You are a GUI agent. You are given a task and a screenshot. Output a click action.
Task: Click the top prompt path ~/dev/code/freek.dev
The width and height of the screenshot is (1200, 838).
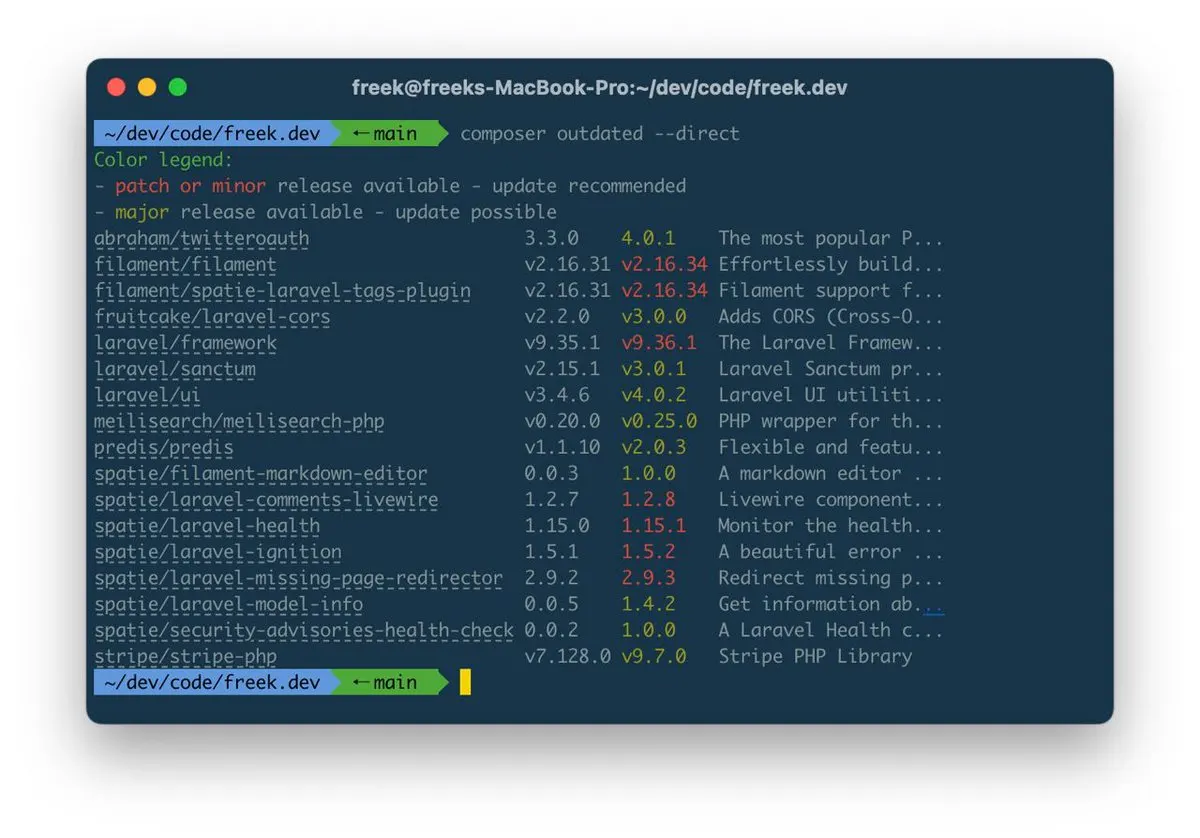(x=211, y=133)
